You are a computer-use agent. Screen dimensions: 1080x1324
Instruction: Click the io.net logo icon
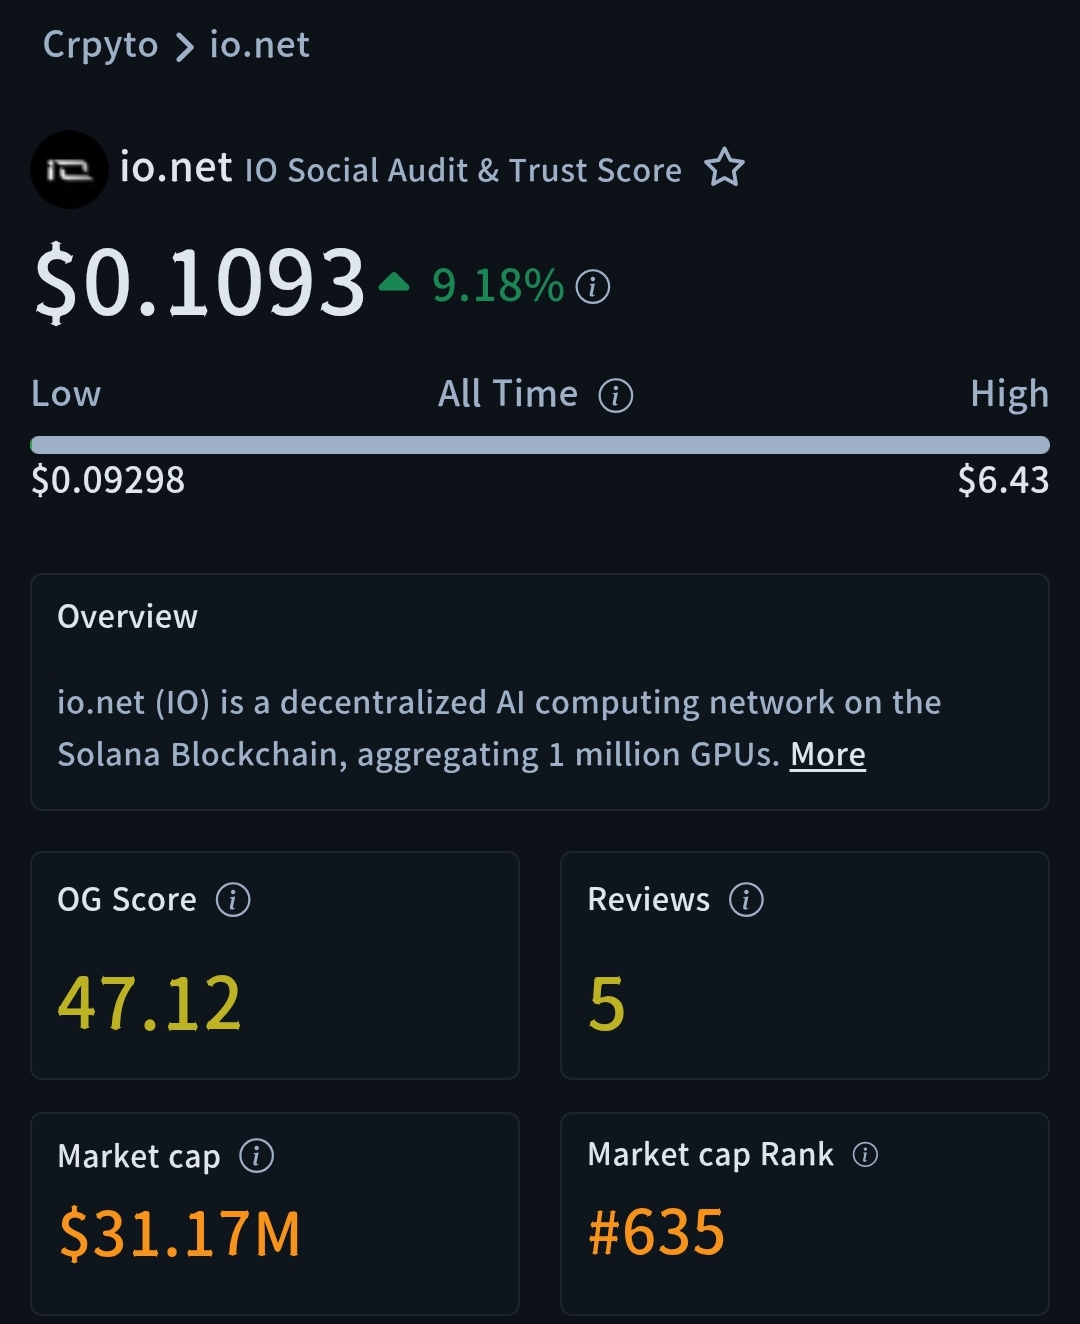click(69, 170)
